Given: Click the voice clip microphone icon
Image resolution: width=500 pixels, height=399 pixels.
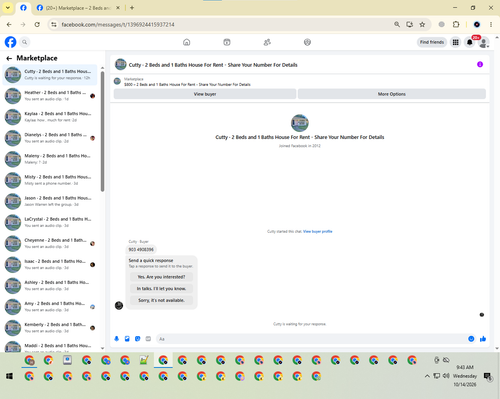Looking at the screenshot, I should coord(117,339).
